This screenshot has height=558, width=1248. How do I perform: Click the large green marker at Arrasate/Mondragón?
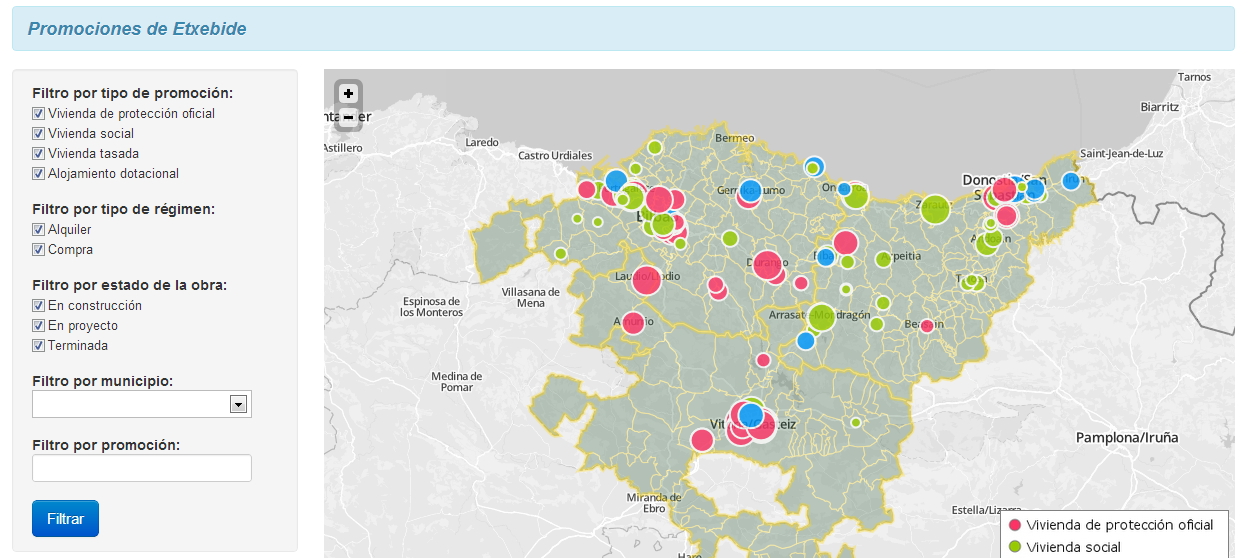(x=821, y=317)
